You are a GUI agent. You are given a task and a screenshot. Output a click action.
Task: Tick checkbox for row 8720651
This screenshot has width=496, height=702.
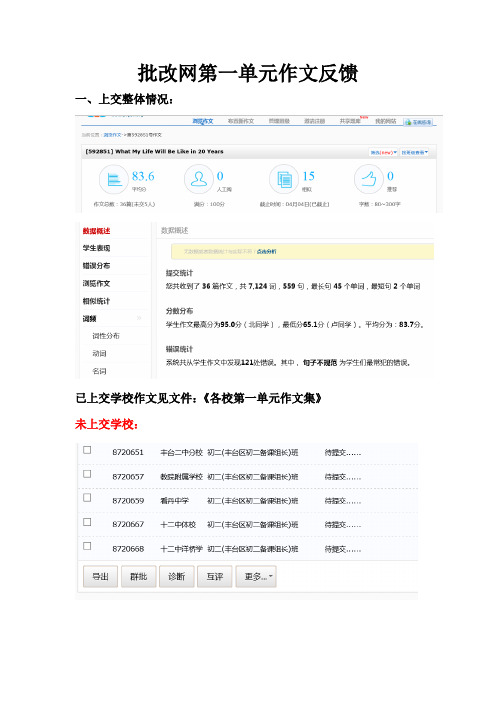click(x=87, y=450)
